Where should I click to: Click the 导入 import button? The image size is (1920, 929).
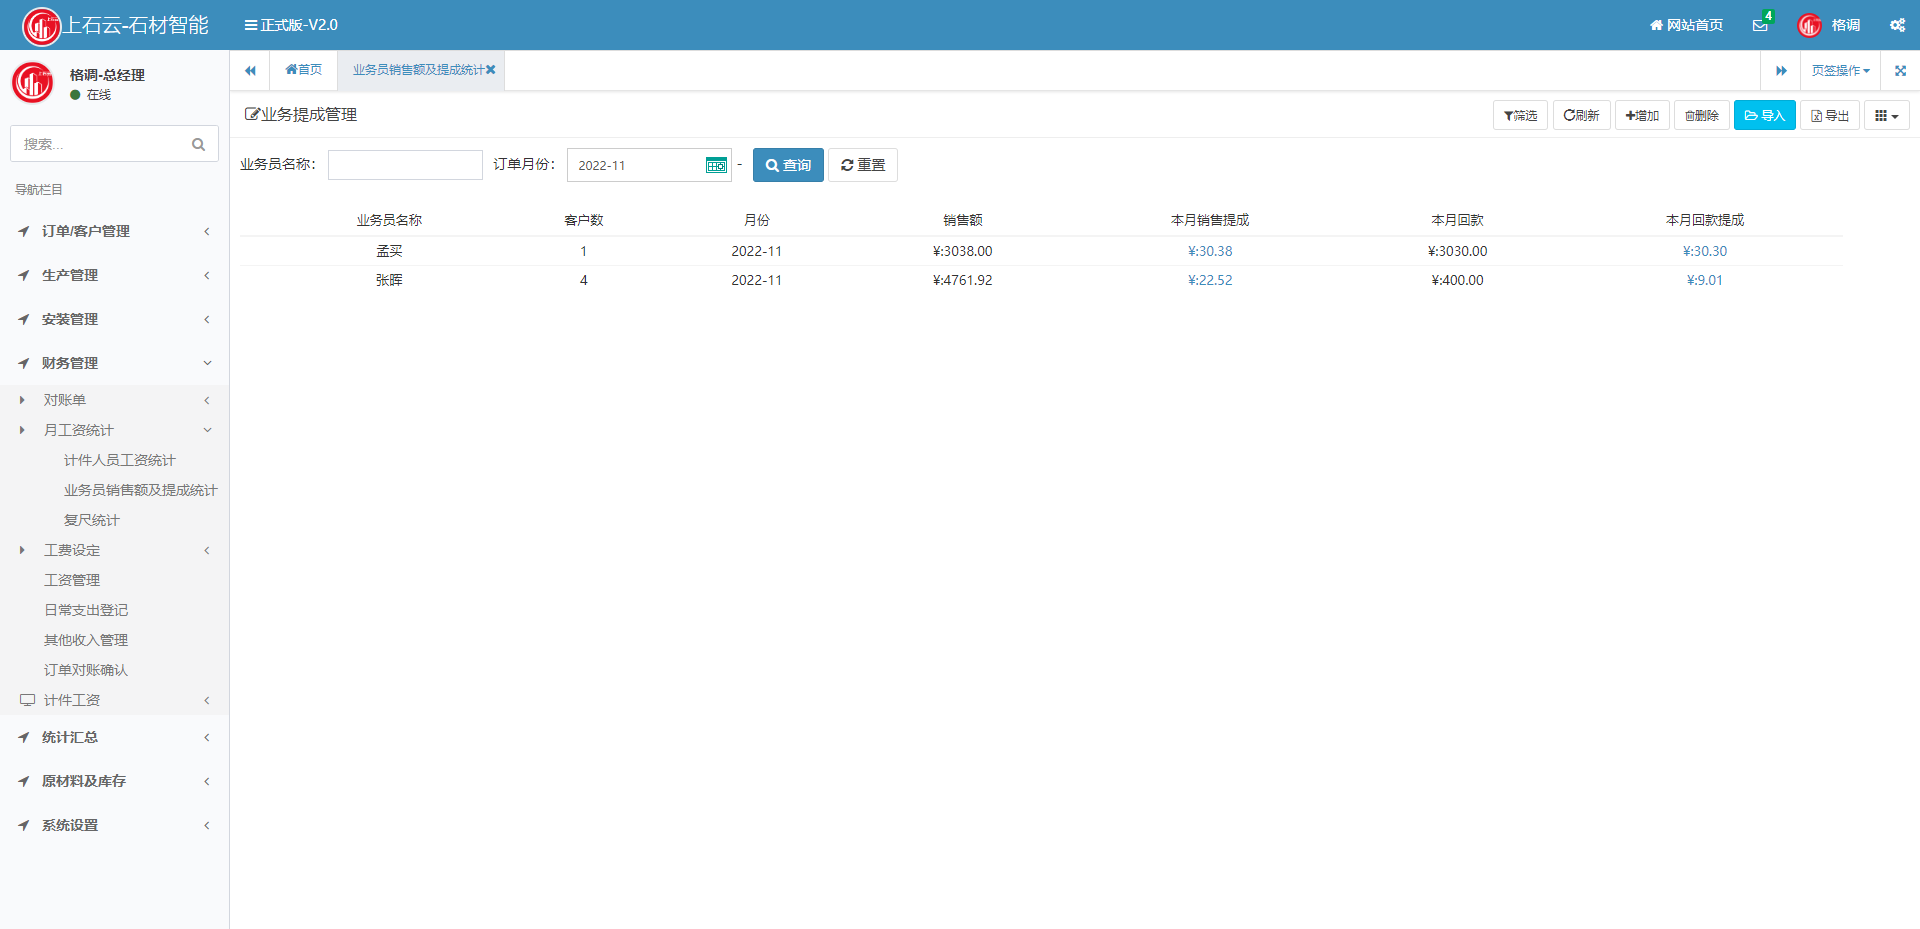[1765, 116]
